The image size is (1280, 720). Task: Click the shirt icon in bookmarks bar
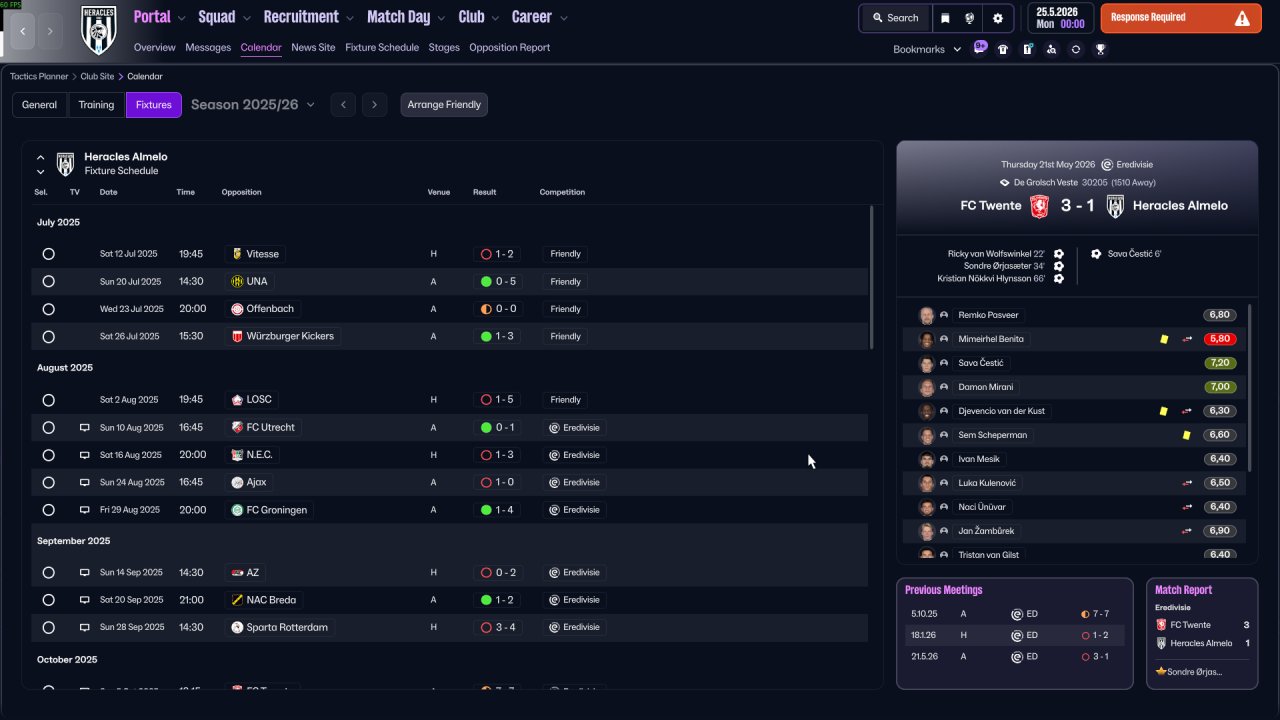pos(1003,49)
